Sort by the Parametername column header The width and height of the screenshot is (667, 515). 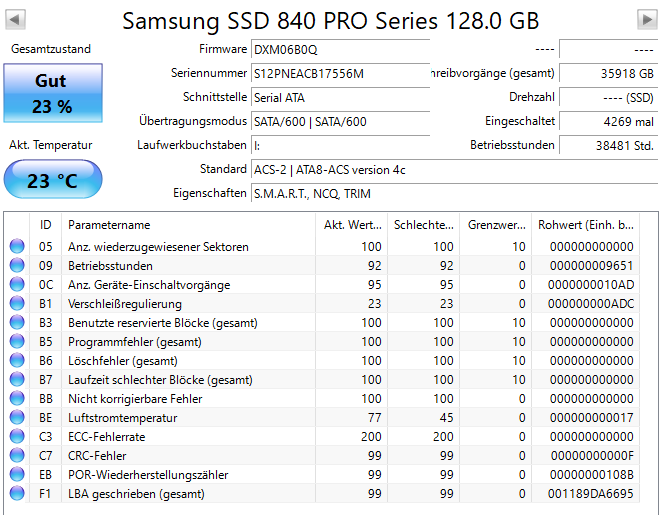pos(190,225)
